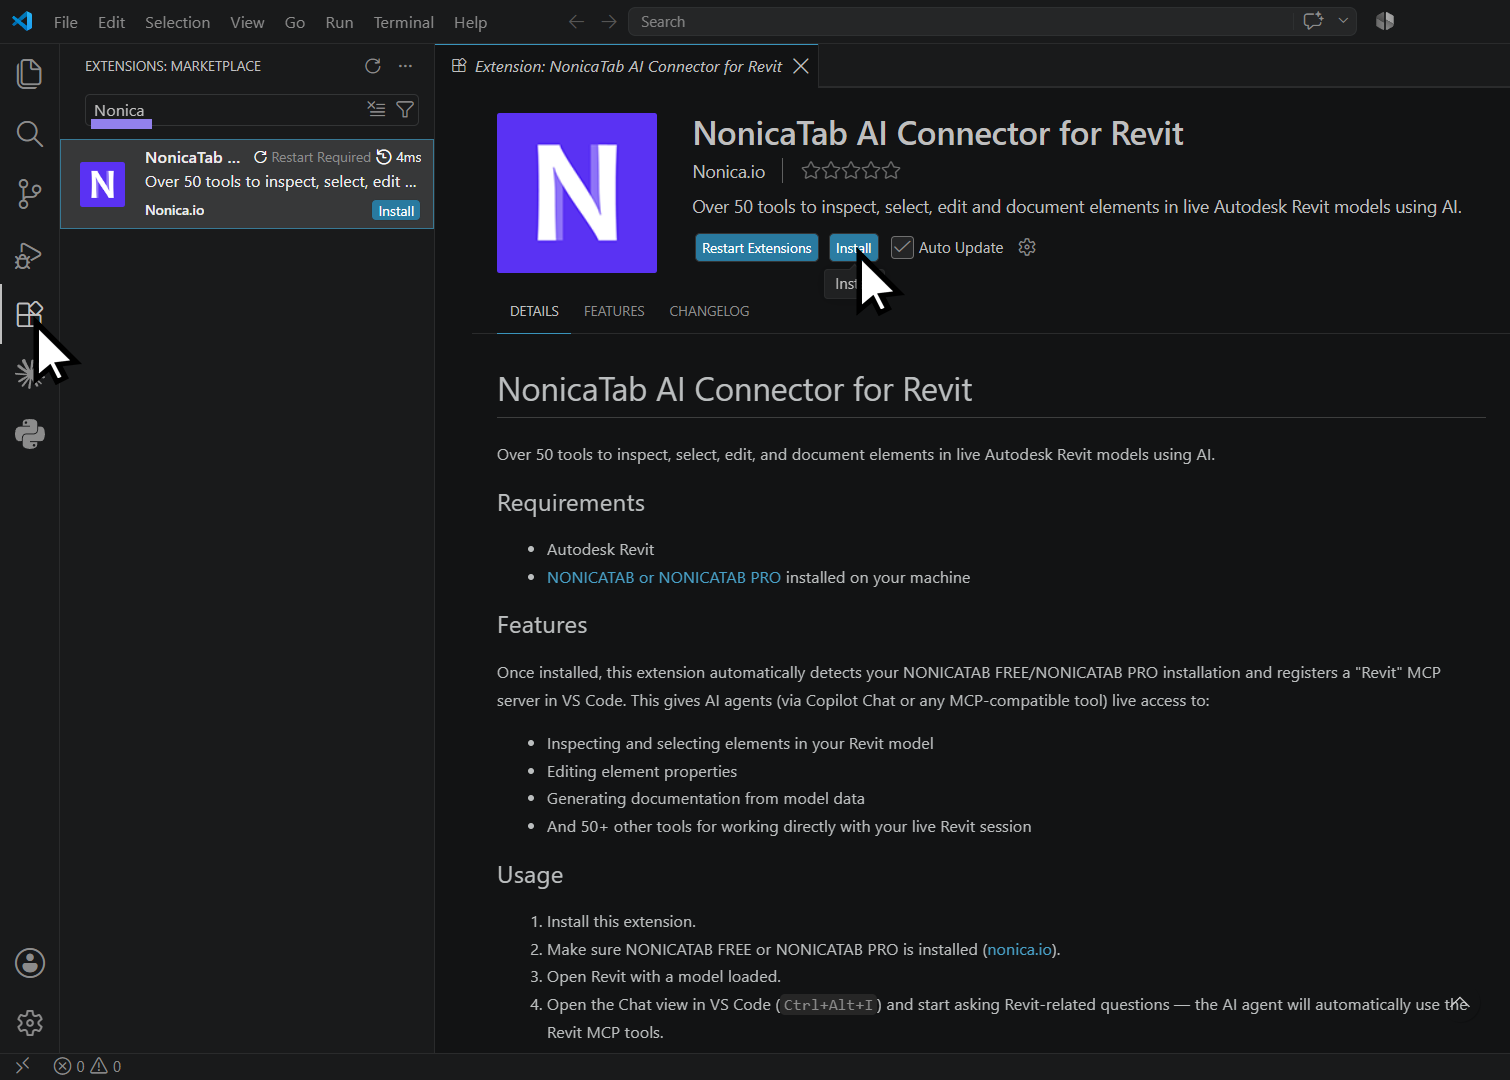1510x1080 pixels.
Task: Select the Extension: NonicaTab AI Connector editor tab
Action: click(x=628, y=66)
